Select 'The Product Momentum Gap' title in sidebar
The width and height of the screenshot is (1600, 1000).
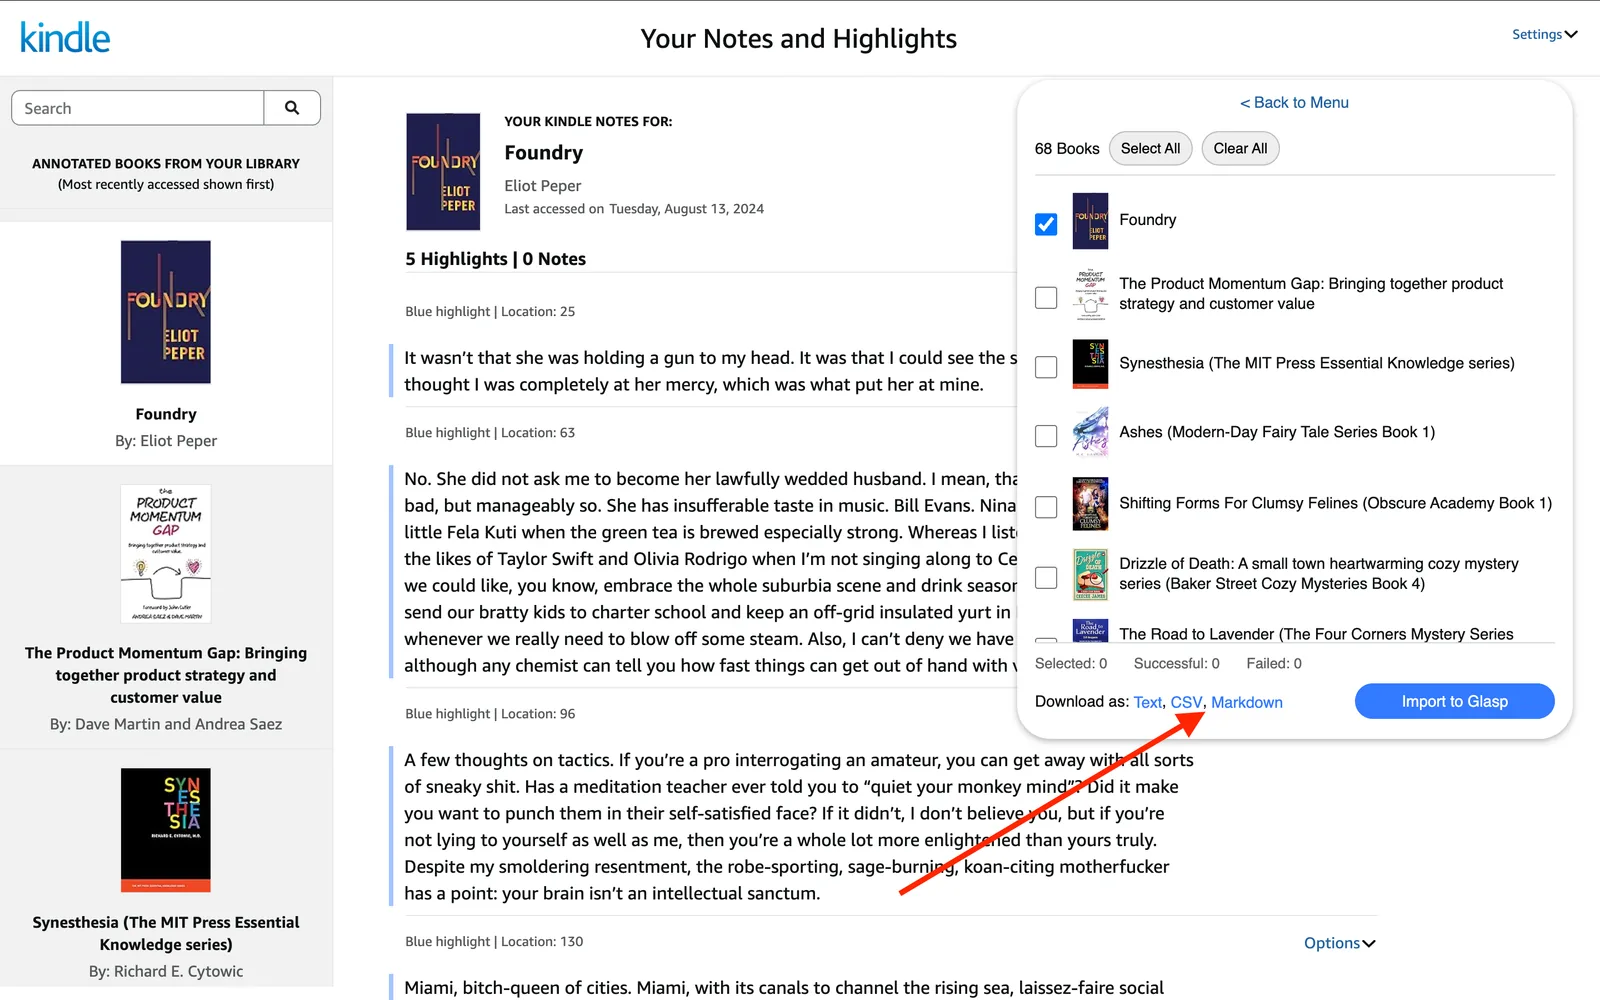[166, 675]
